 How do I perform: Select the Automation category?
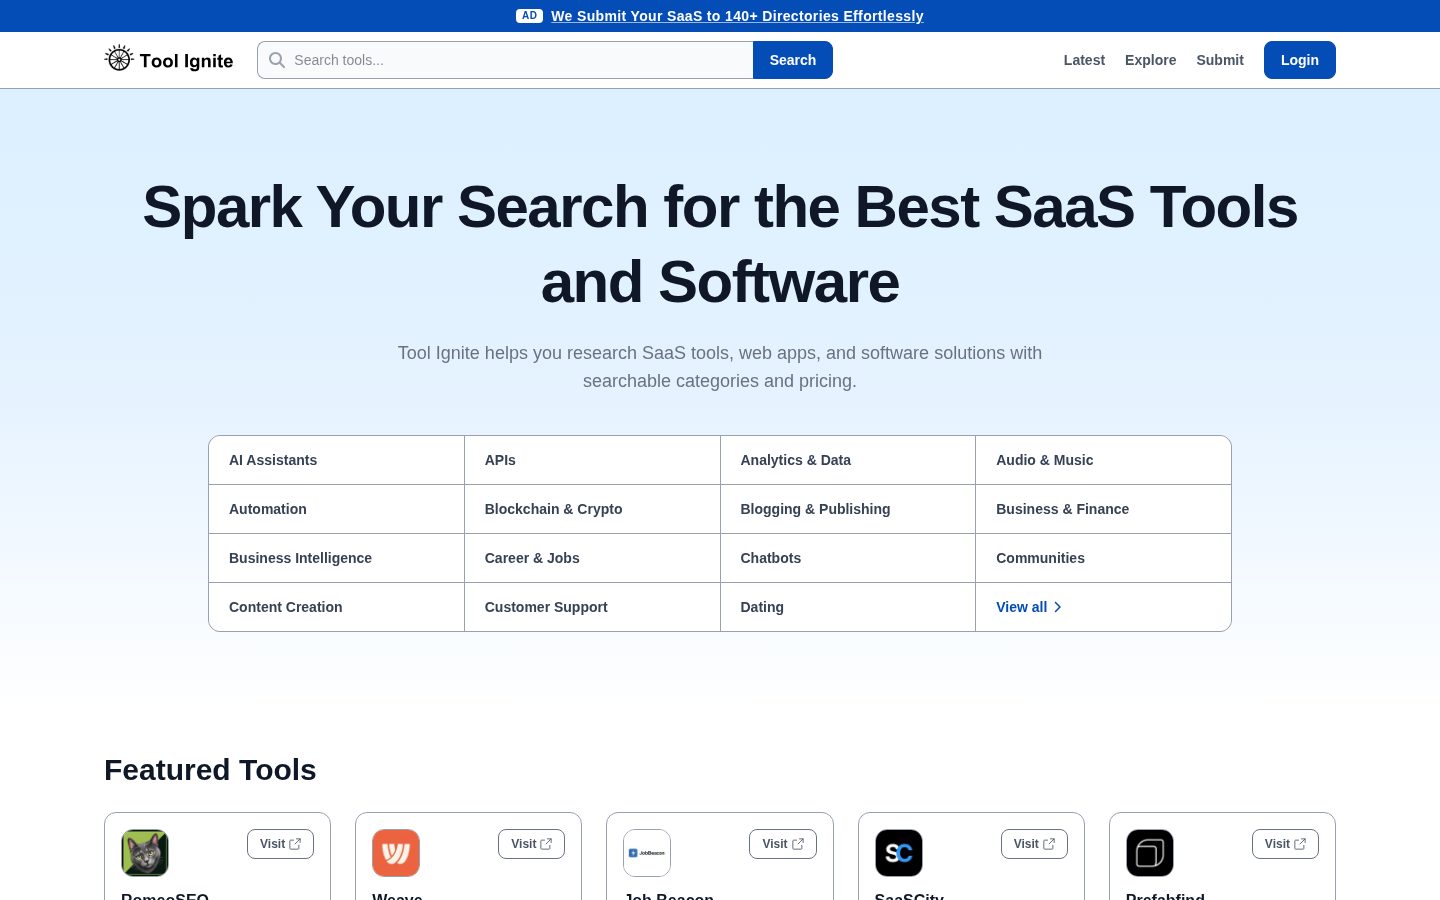pos(336,509)
